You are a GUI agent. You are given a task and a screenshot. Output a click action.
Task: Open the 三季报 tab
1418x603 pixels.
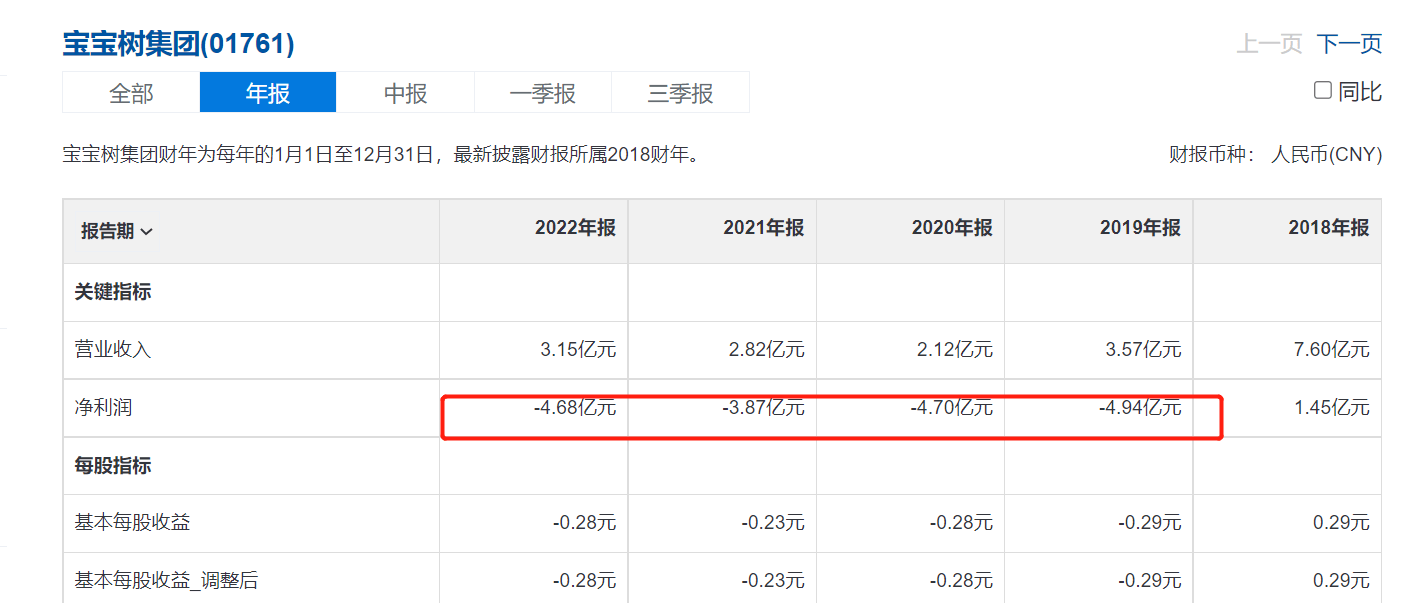coord(681,93)
